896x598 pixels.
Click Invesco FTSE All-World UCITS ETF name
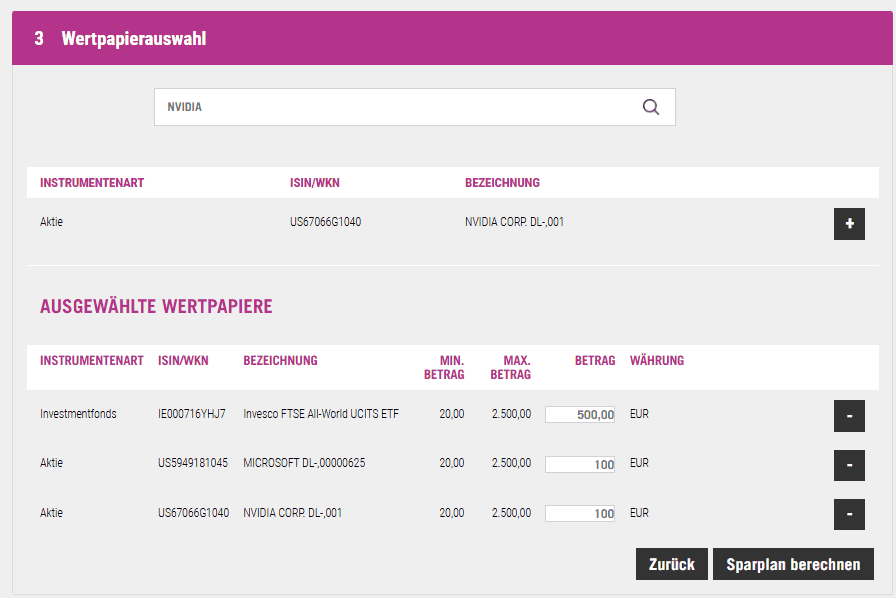coord(321,414)
